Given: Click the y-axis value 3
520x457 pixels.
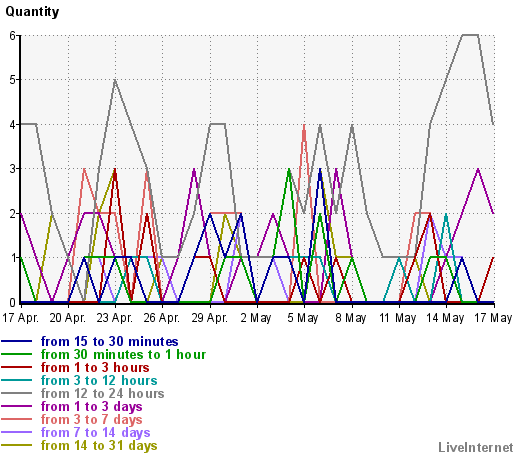Looking at the screenshot, I should point(12,169).
